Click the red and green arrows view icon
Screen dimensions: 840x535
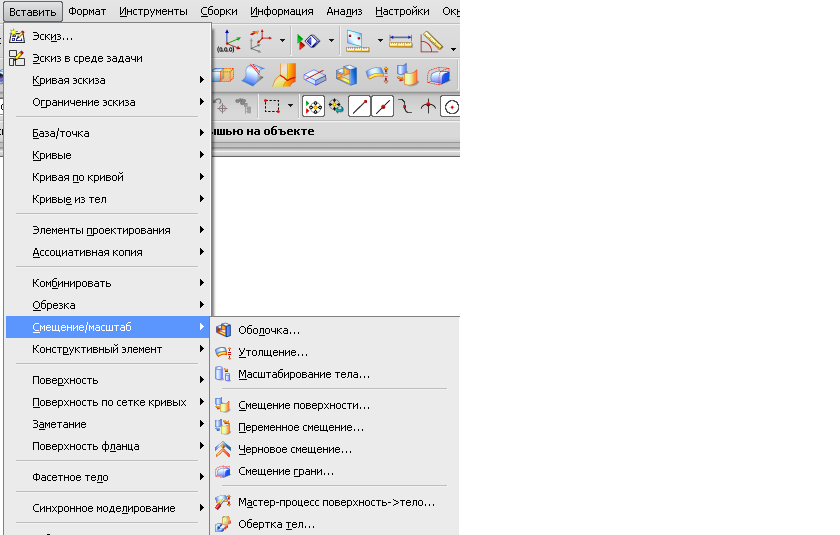click(308, 41)
